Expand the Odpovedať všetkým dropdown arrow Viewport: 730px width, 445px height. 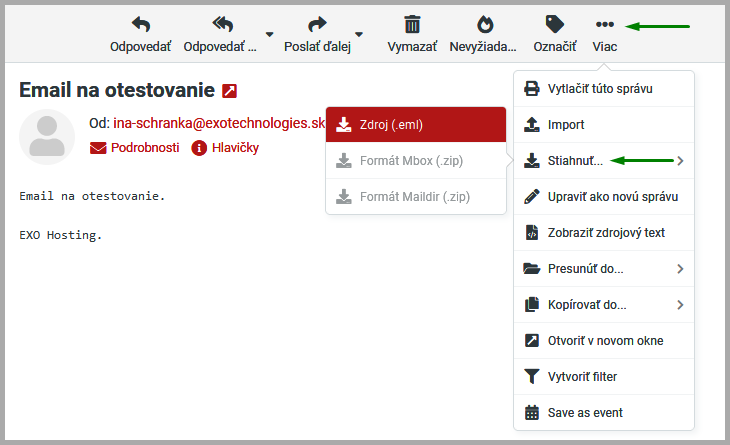coord(270,35)
